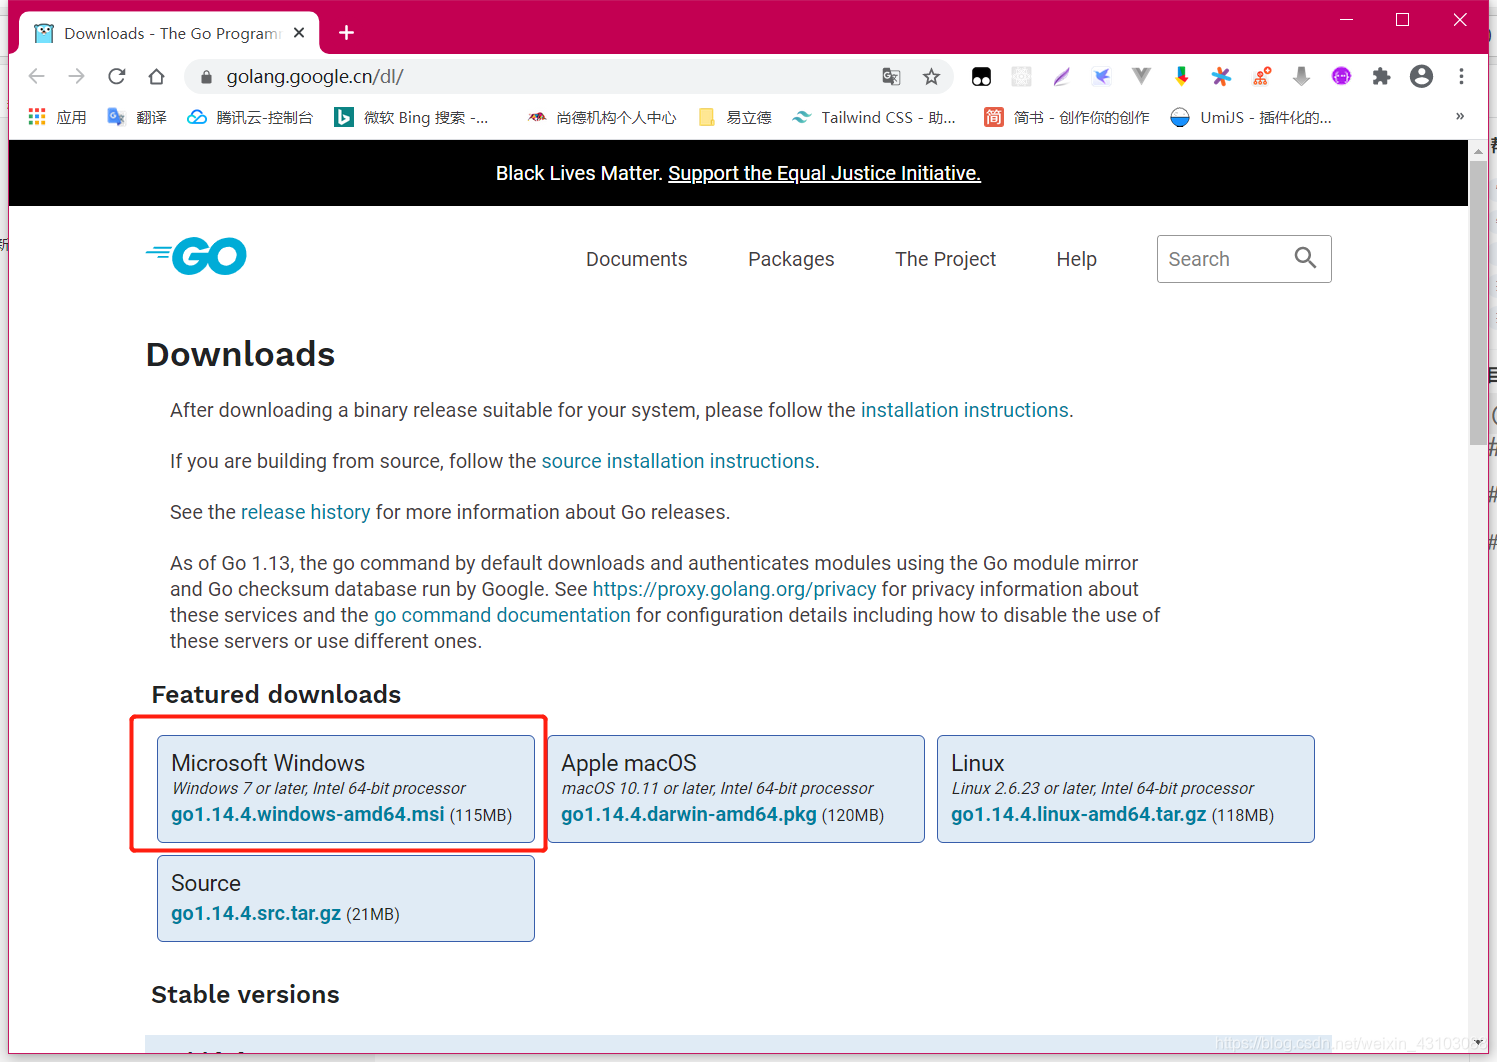Open the proxy.golang.org/privacy link

tap(734, 589)
